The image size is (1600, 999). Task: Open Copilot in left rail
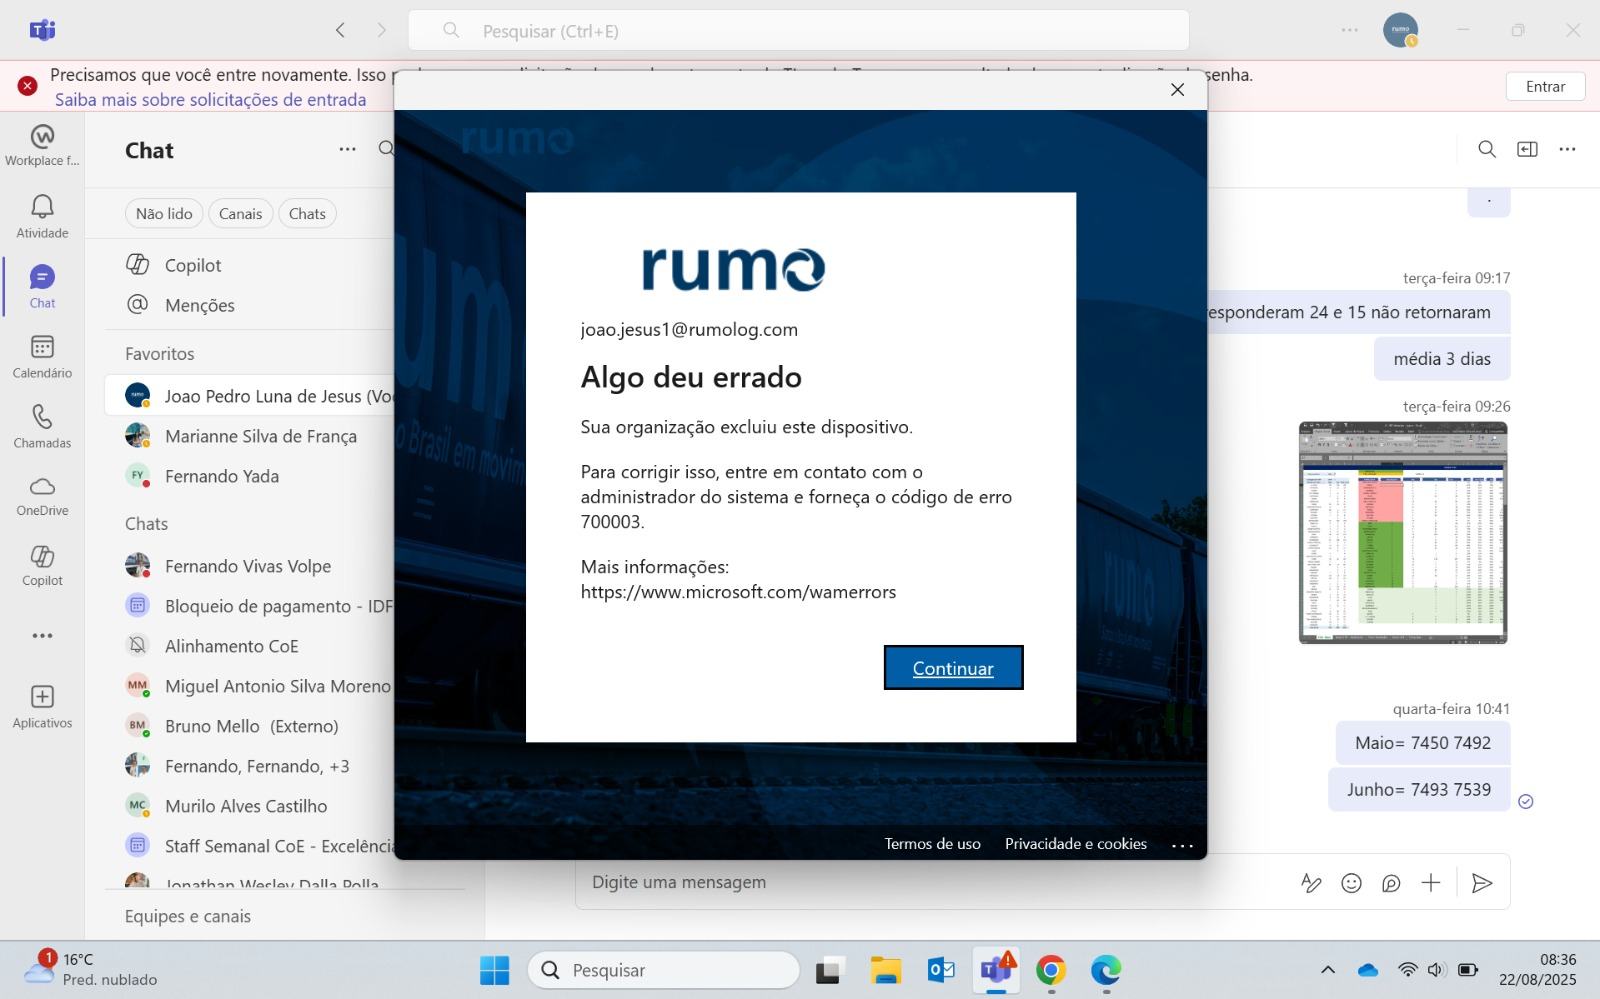click(x=42, y=565)
